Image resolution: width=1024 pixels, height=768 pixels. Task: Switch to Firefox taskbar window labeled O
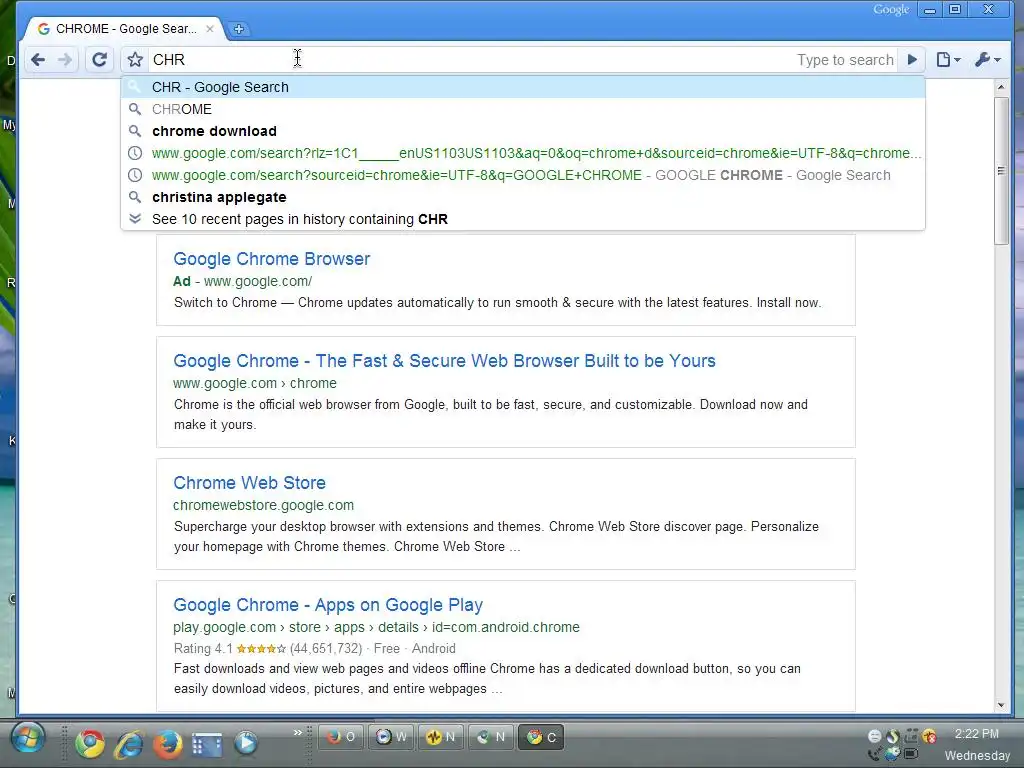pos(341,737)
